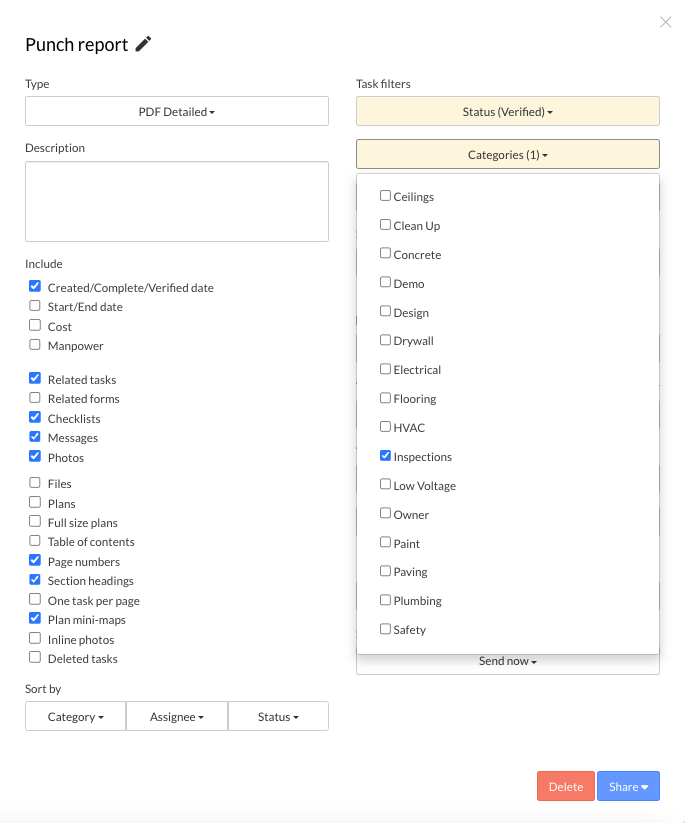
Task: Deselect the Inspections category
Action: pyautogui.click(x=385, y=456)
